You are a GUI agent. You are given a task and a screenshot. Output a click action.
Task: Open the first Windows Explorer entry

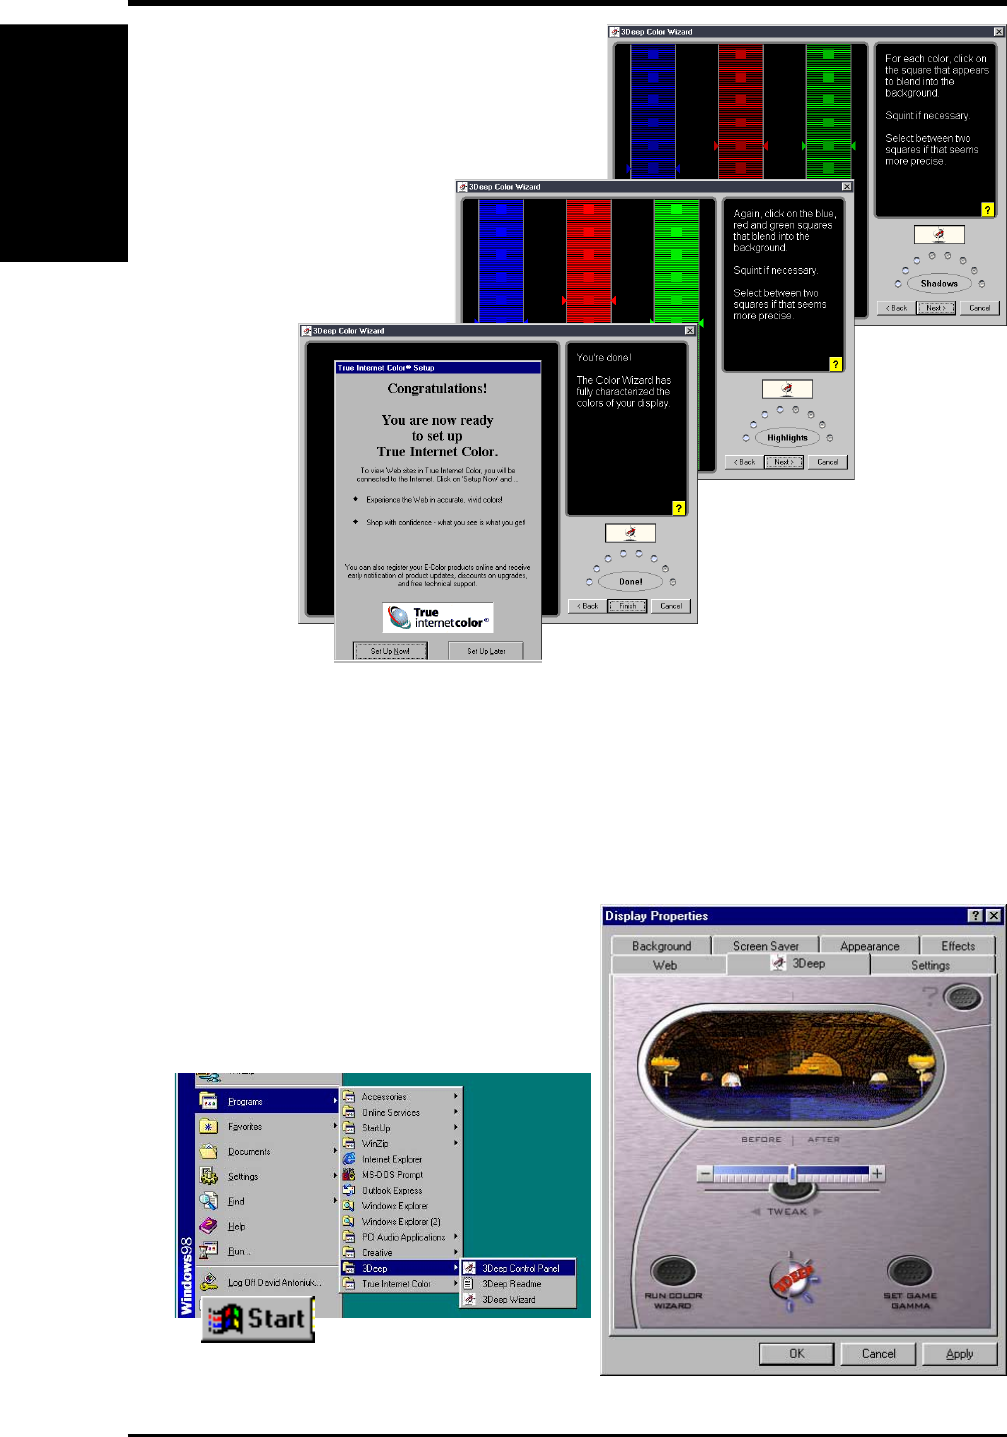[x=401, y=1206]
